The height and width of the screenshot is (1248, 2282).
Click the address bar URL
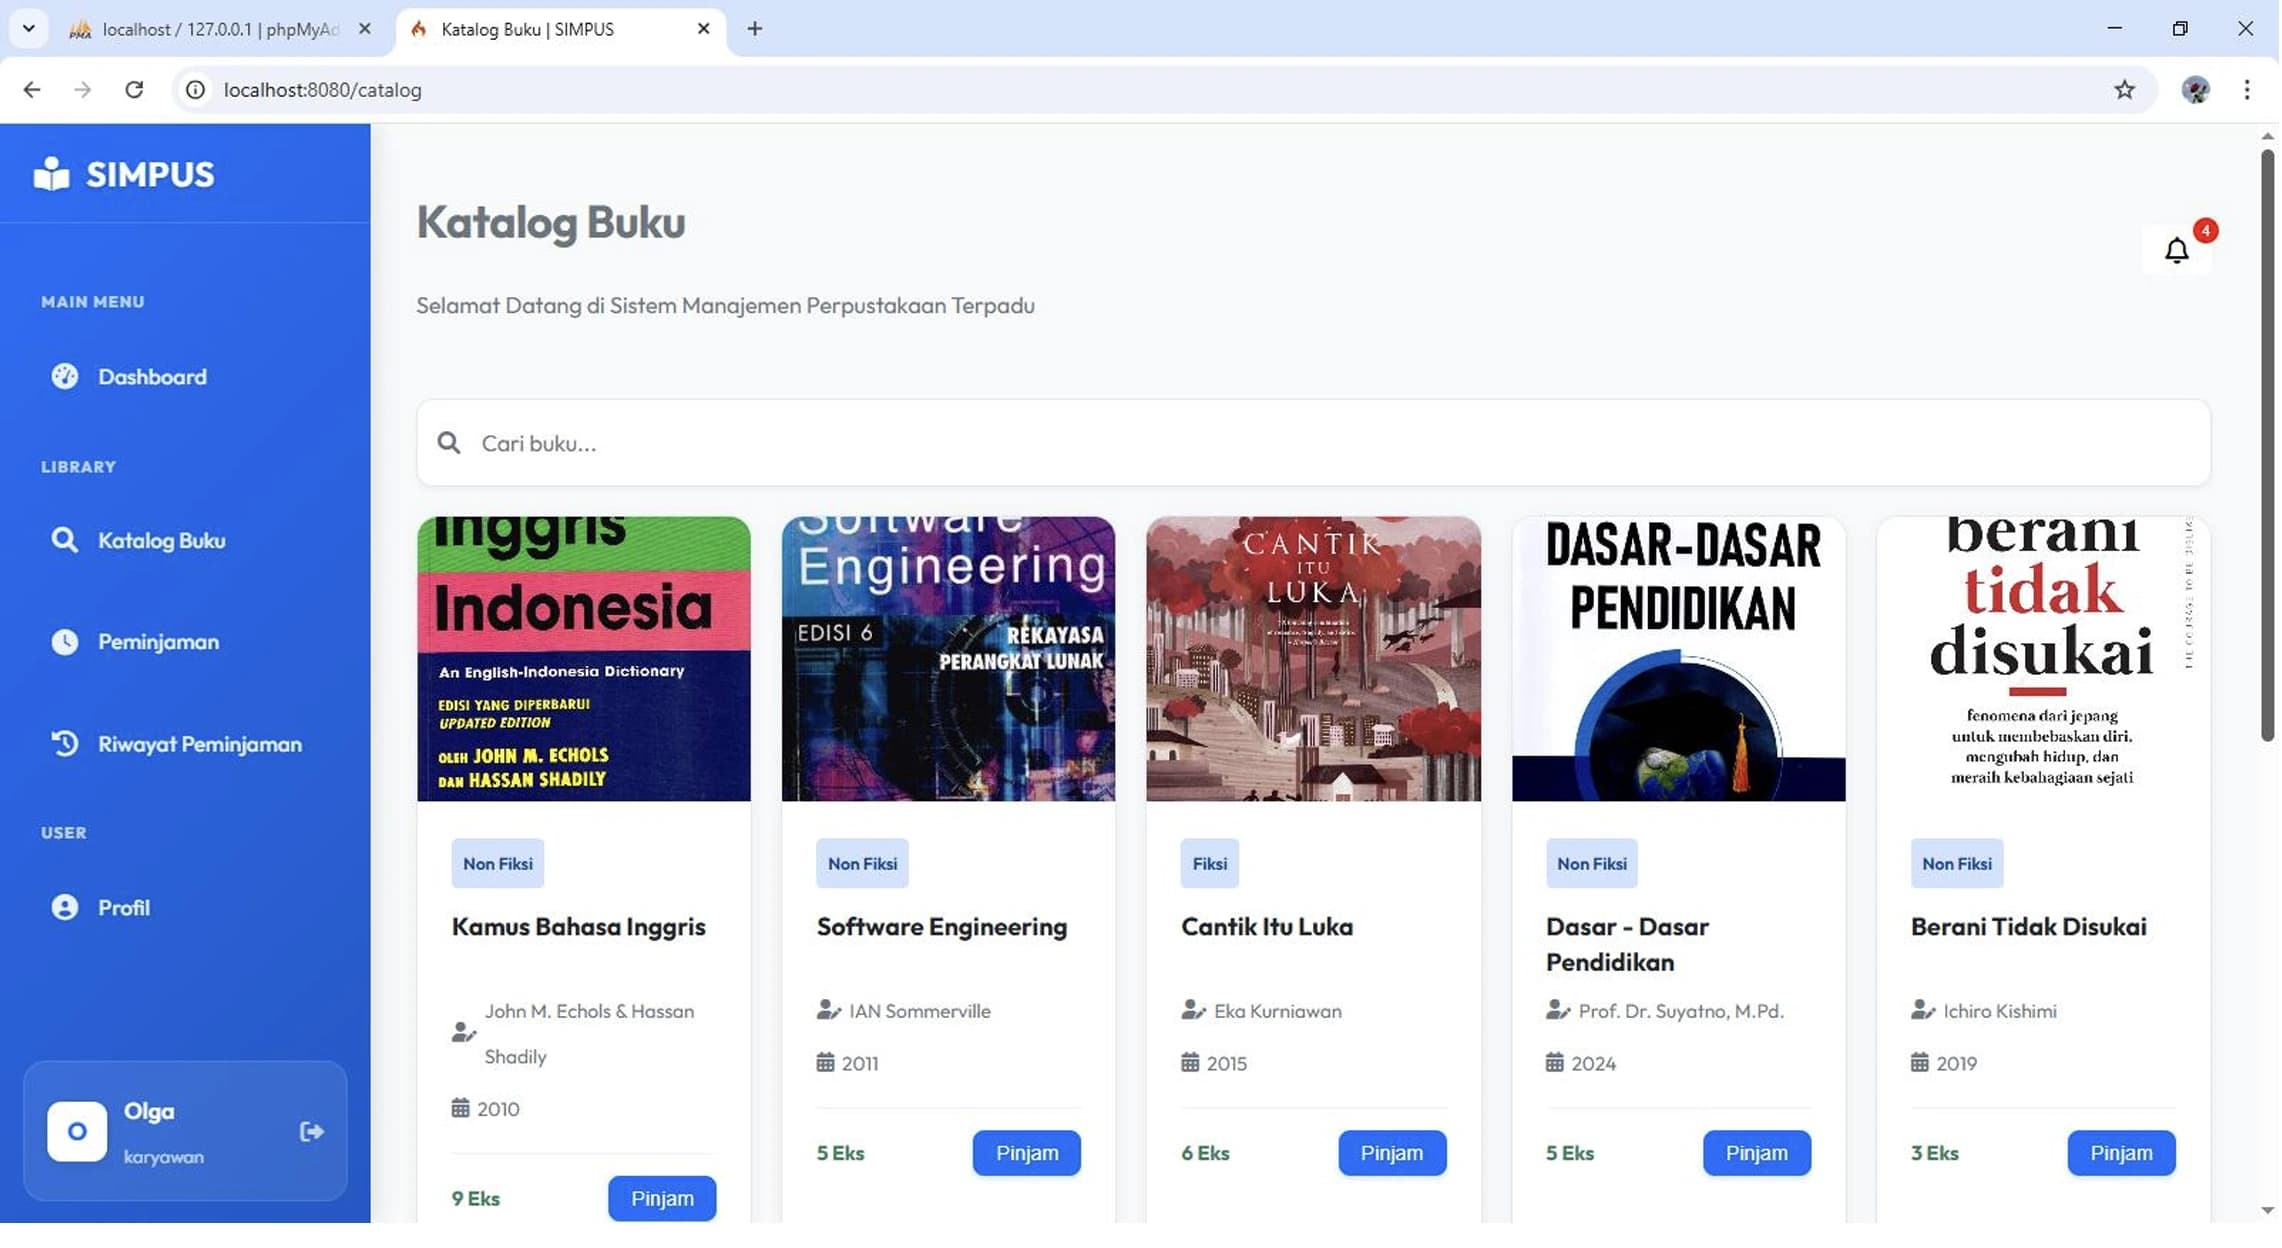tap(322, 90)
